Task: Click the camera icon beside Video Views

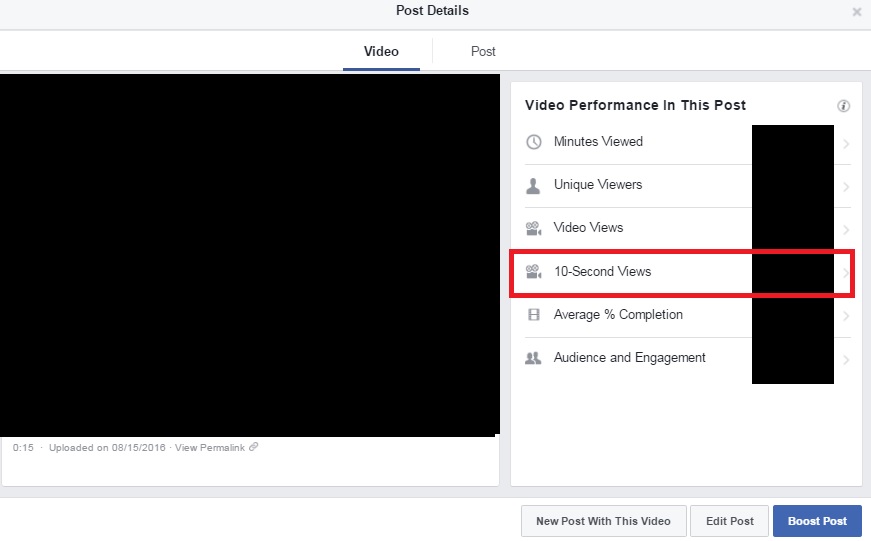Action: (533, 228)
